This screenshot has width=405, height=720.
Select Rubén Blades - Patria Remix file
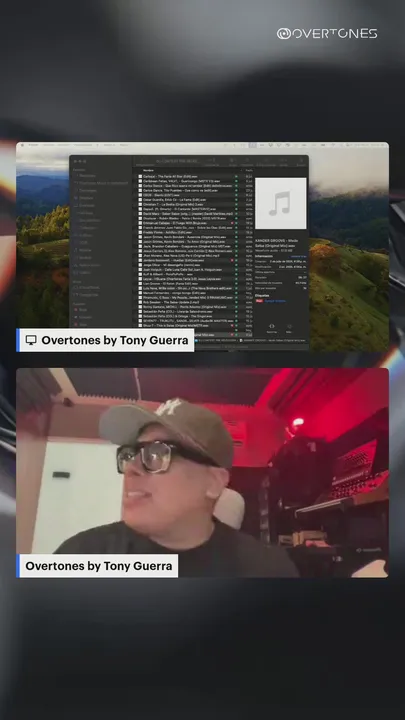(195, 218)
